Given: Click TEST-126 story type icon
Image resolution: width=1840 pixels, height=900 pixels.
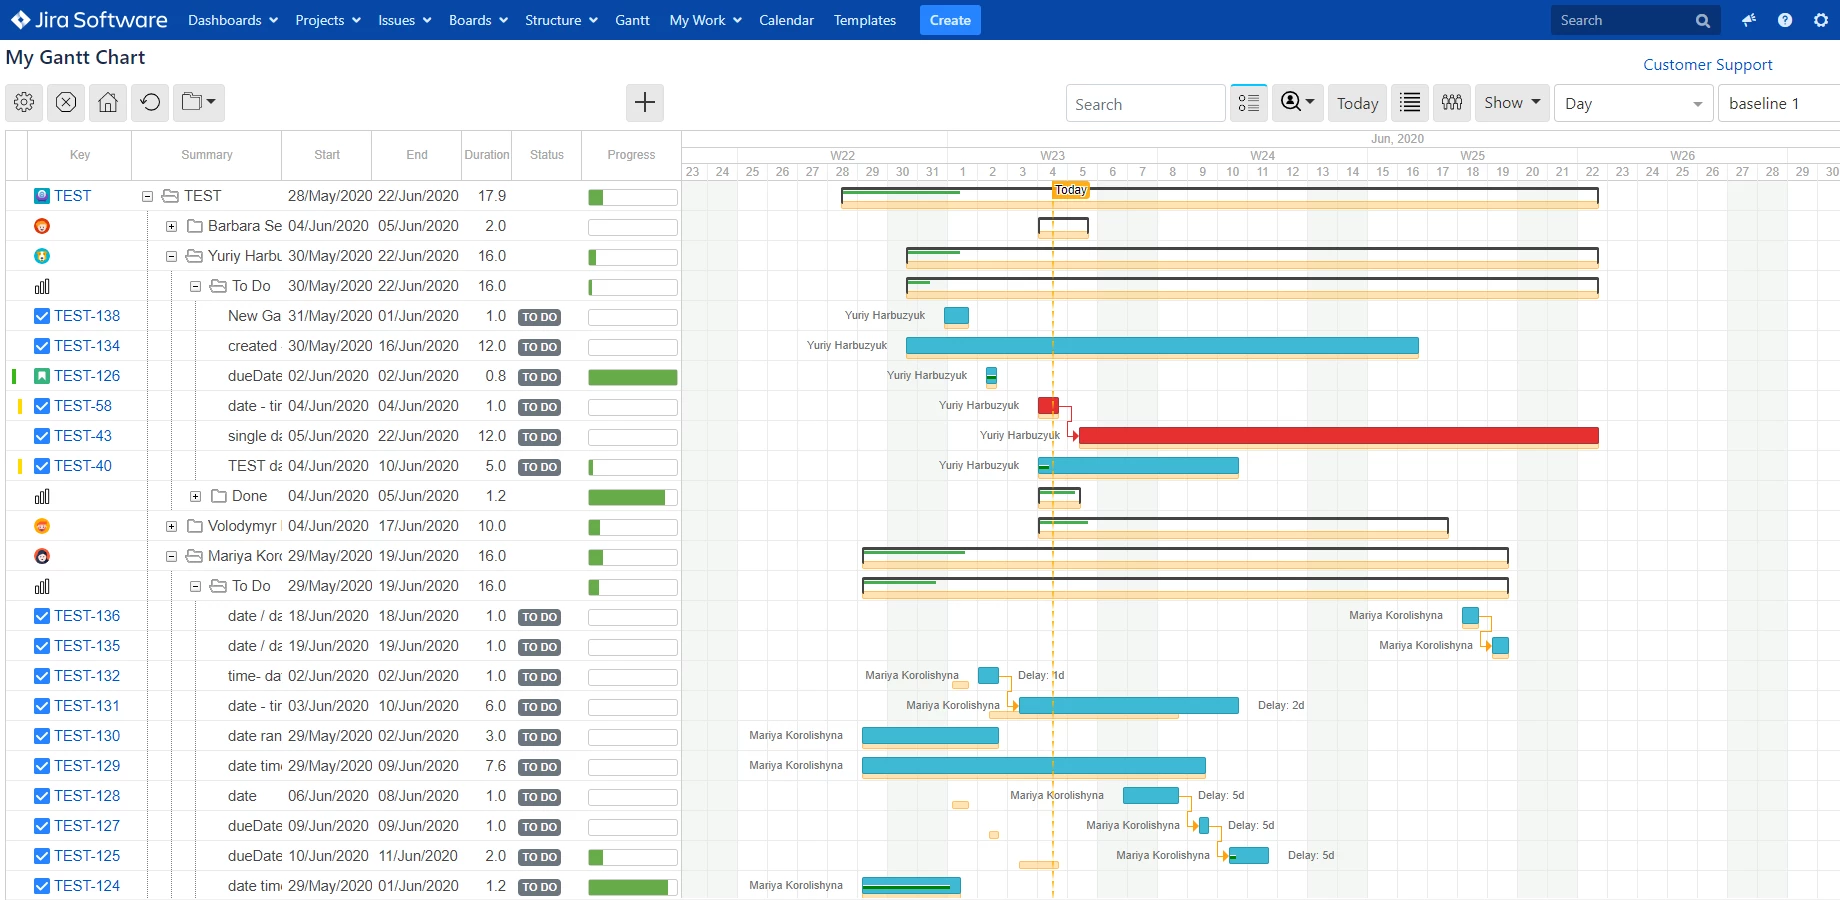Looking at the screenshot, I should tap(42, 376).
